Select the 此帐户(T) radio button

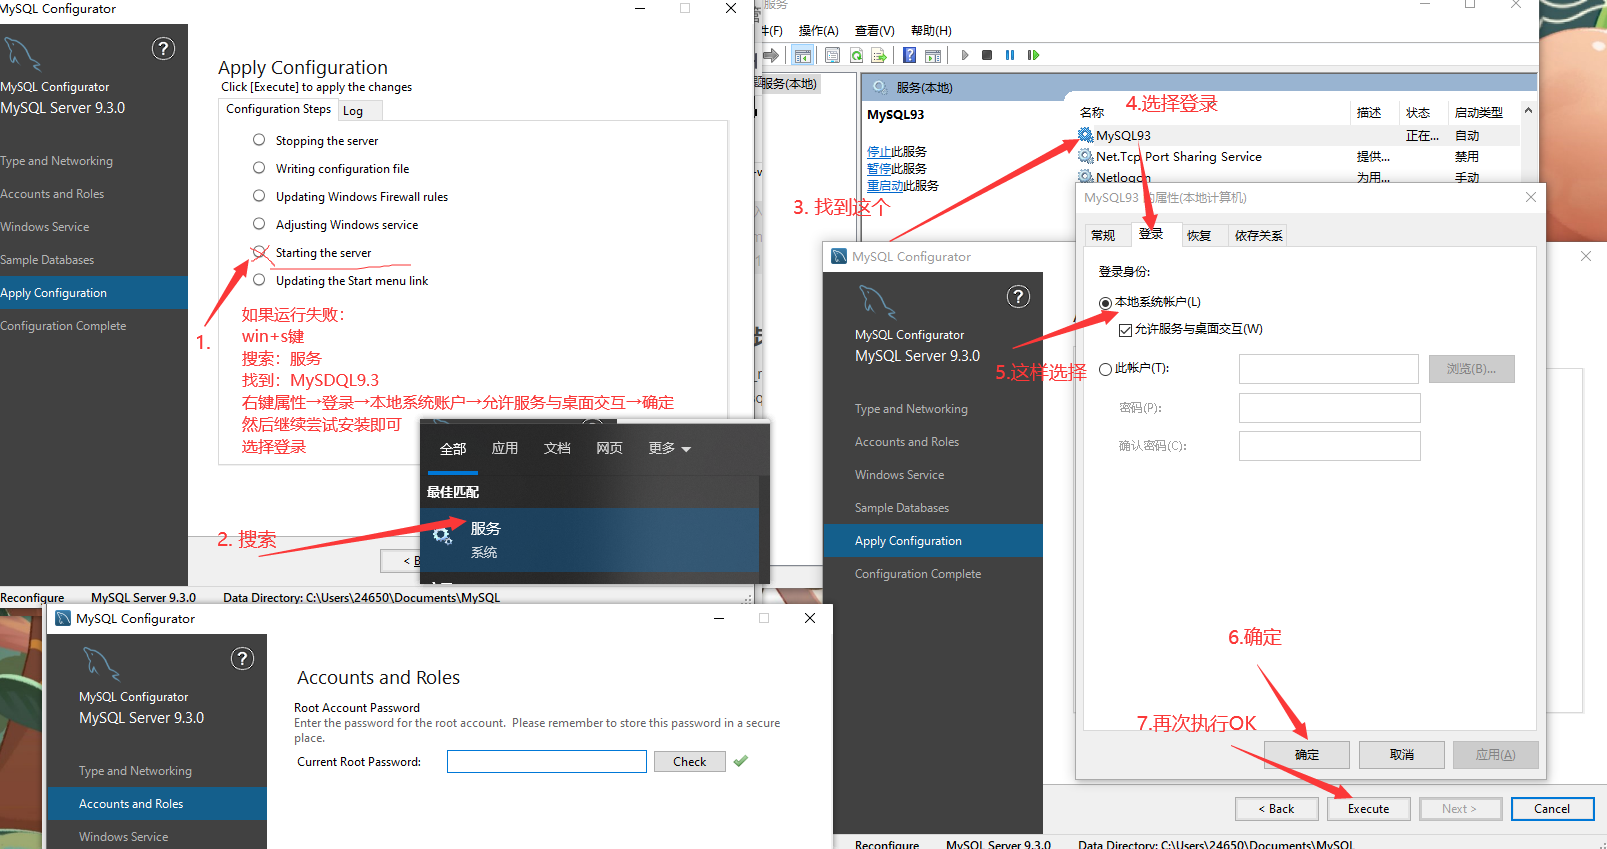click(1105, 369)
